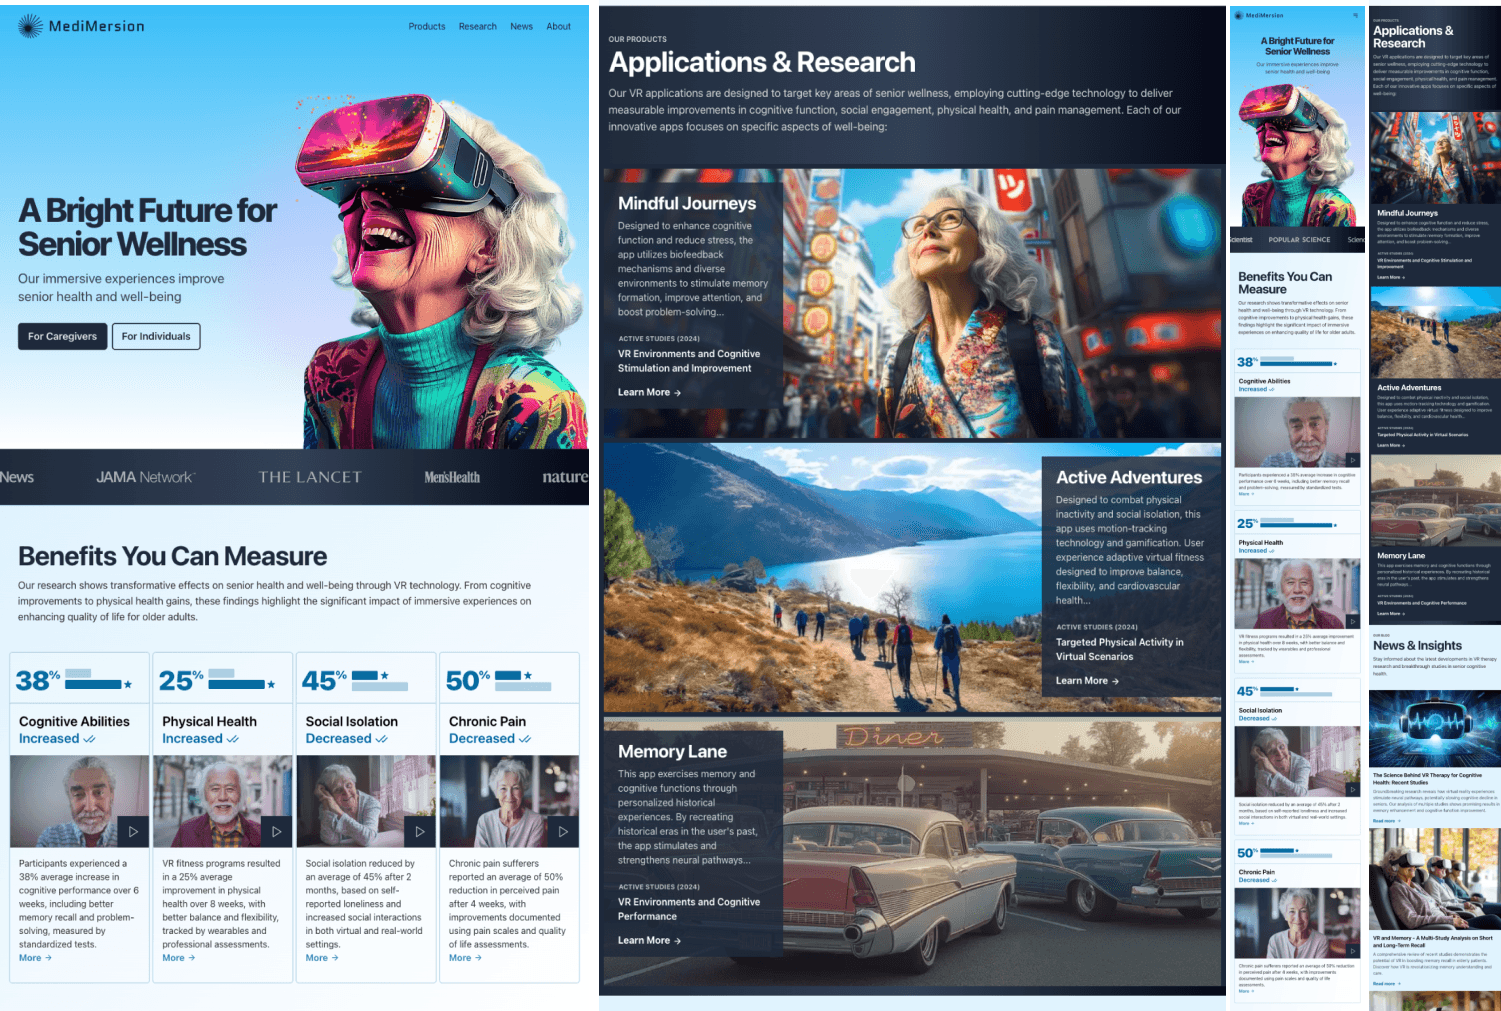The image size is (1501, 1011).
Task: Play the Social Isolation video
Action: tap(420, 831)
